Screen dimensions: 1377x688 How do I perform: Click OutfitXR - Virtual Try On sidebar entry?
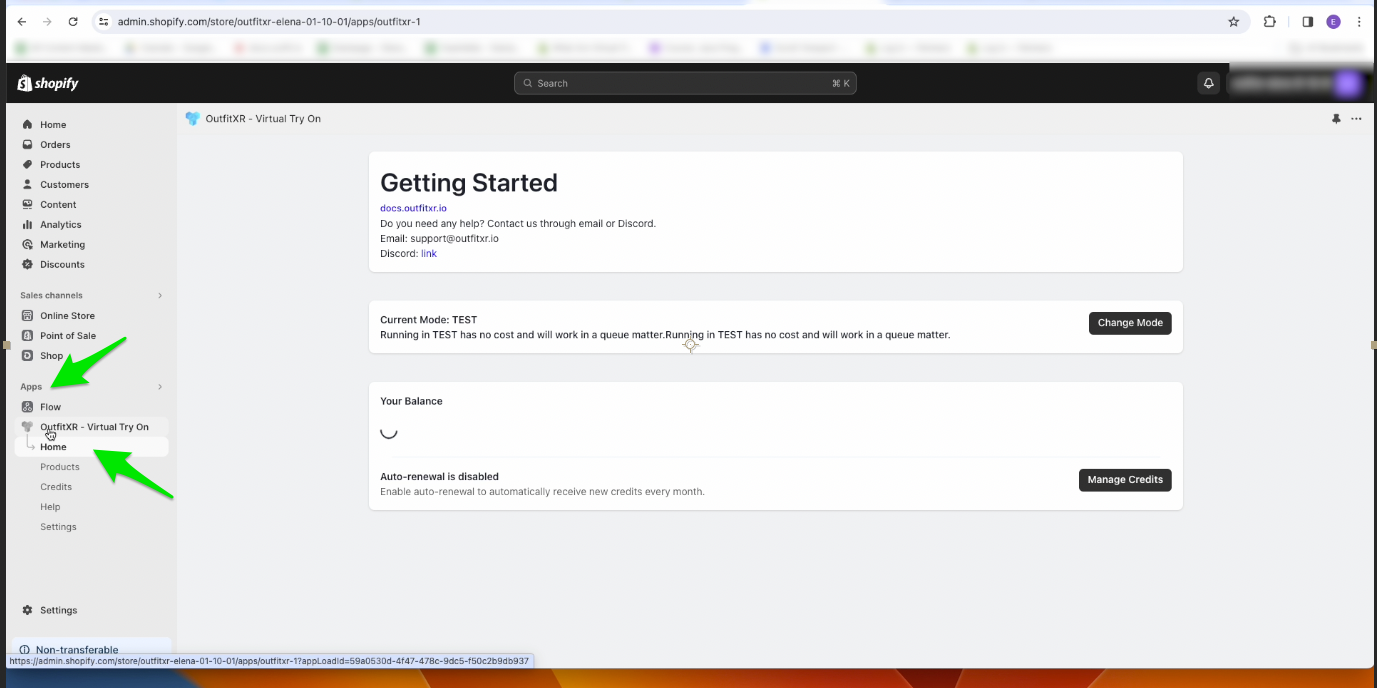click(x=92, y=427)
